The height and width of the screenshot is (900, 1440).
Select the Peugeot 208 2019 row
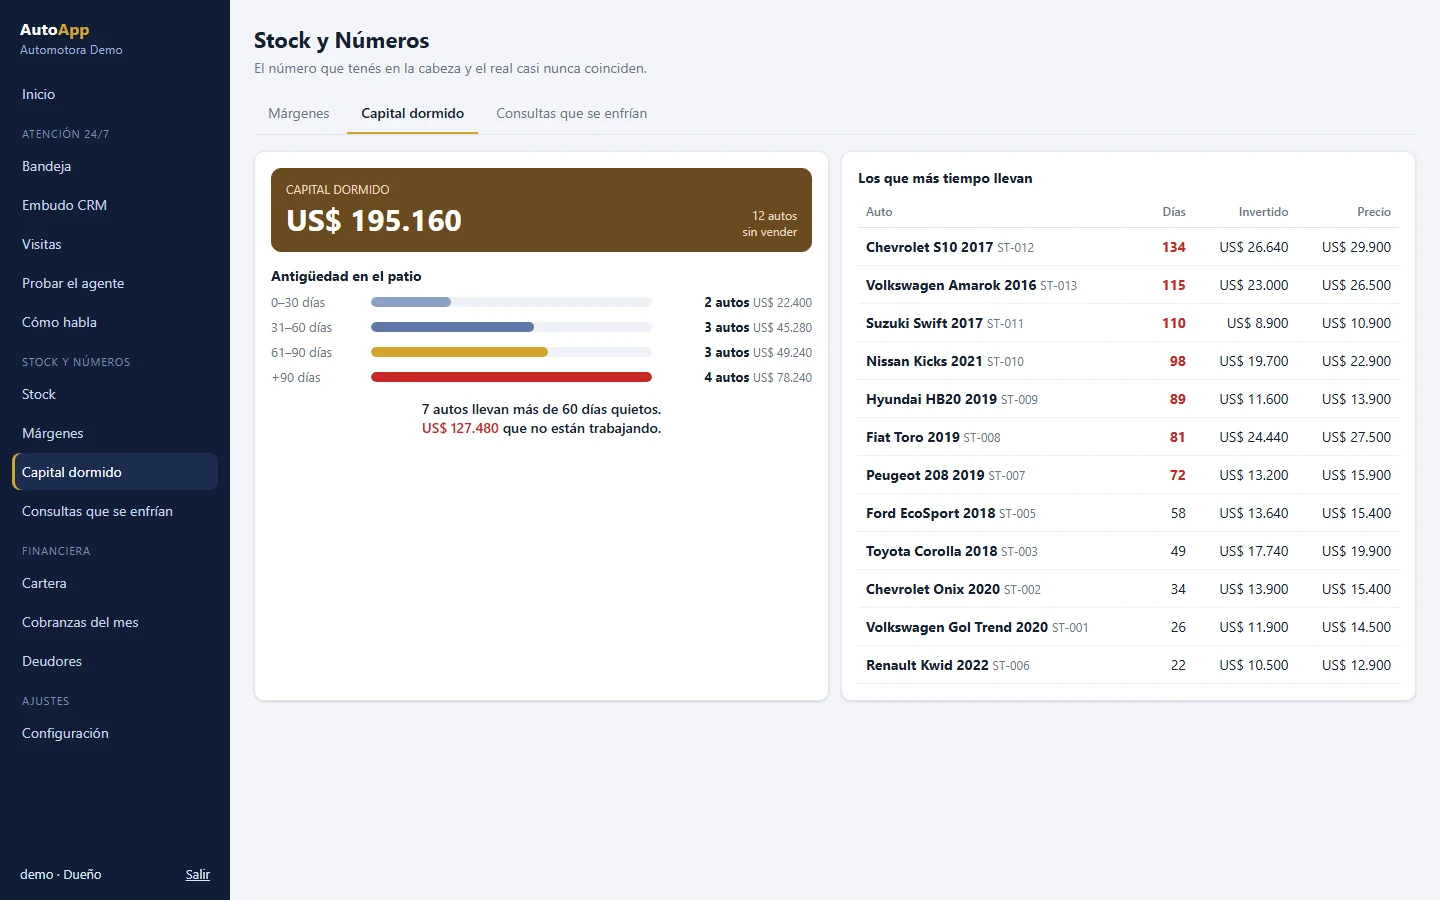tap(1128, 475)
